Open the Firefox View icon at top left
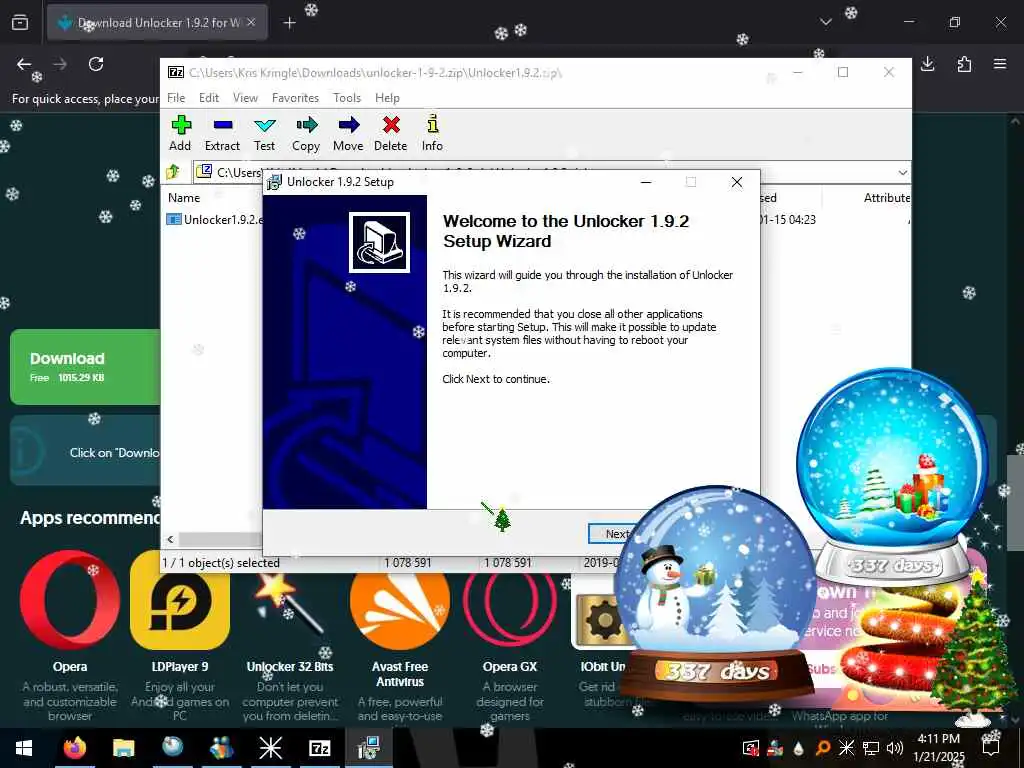 point(20,23)
